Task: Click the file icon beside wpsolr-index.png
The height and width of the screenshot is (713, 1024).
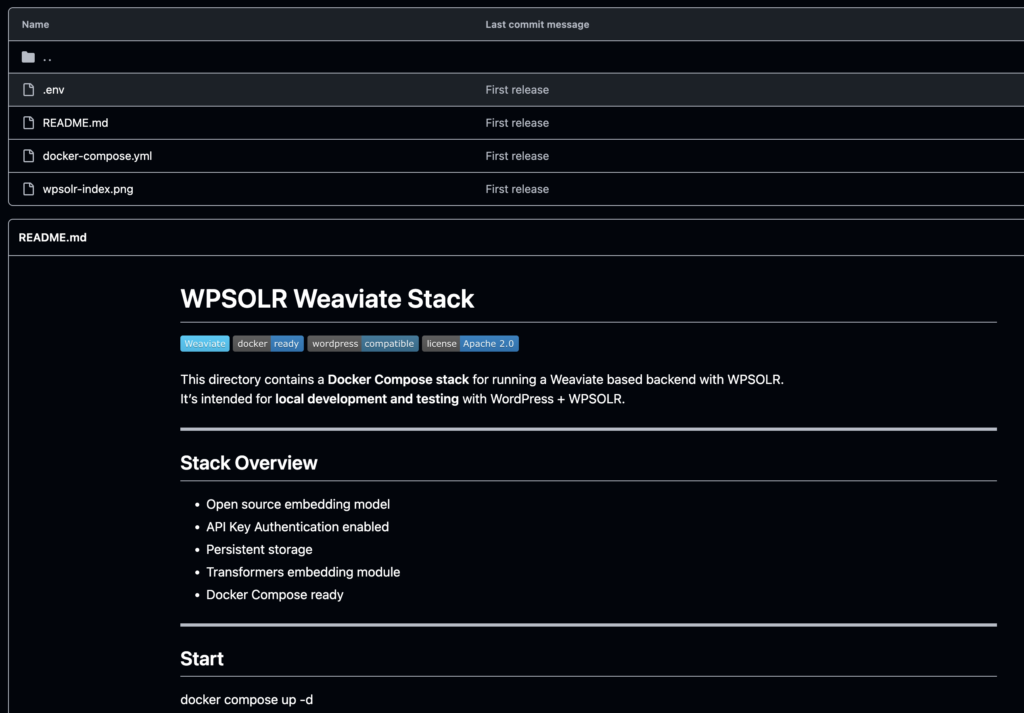Action: tap(28, 189)
